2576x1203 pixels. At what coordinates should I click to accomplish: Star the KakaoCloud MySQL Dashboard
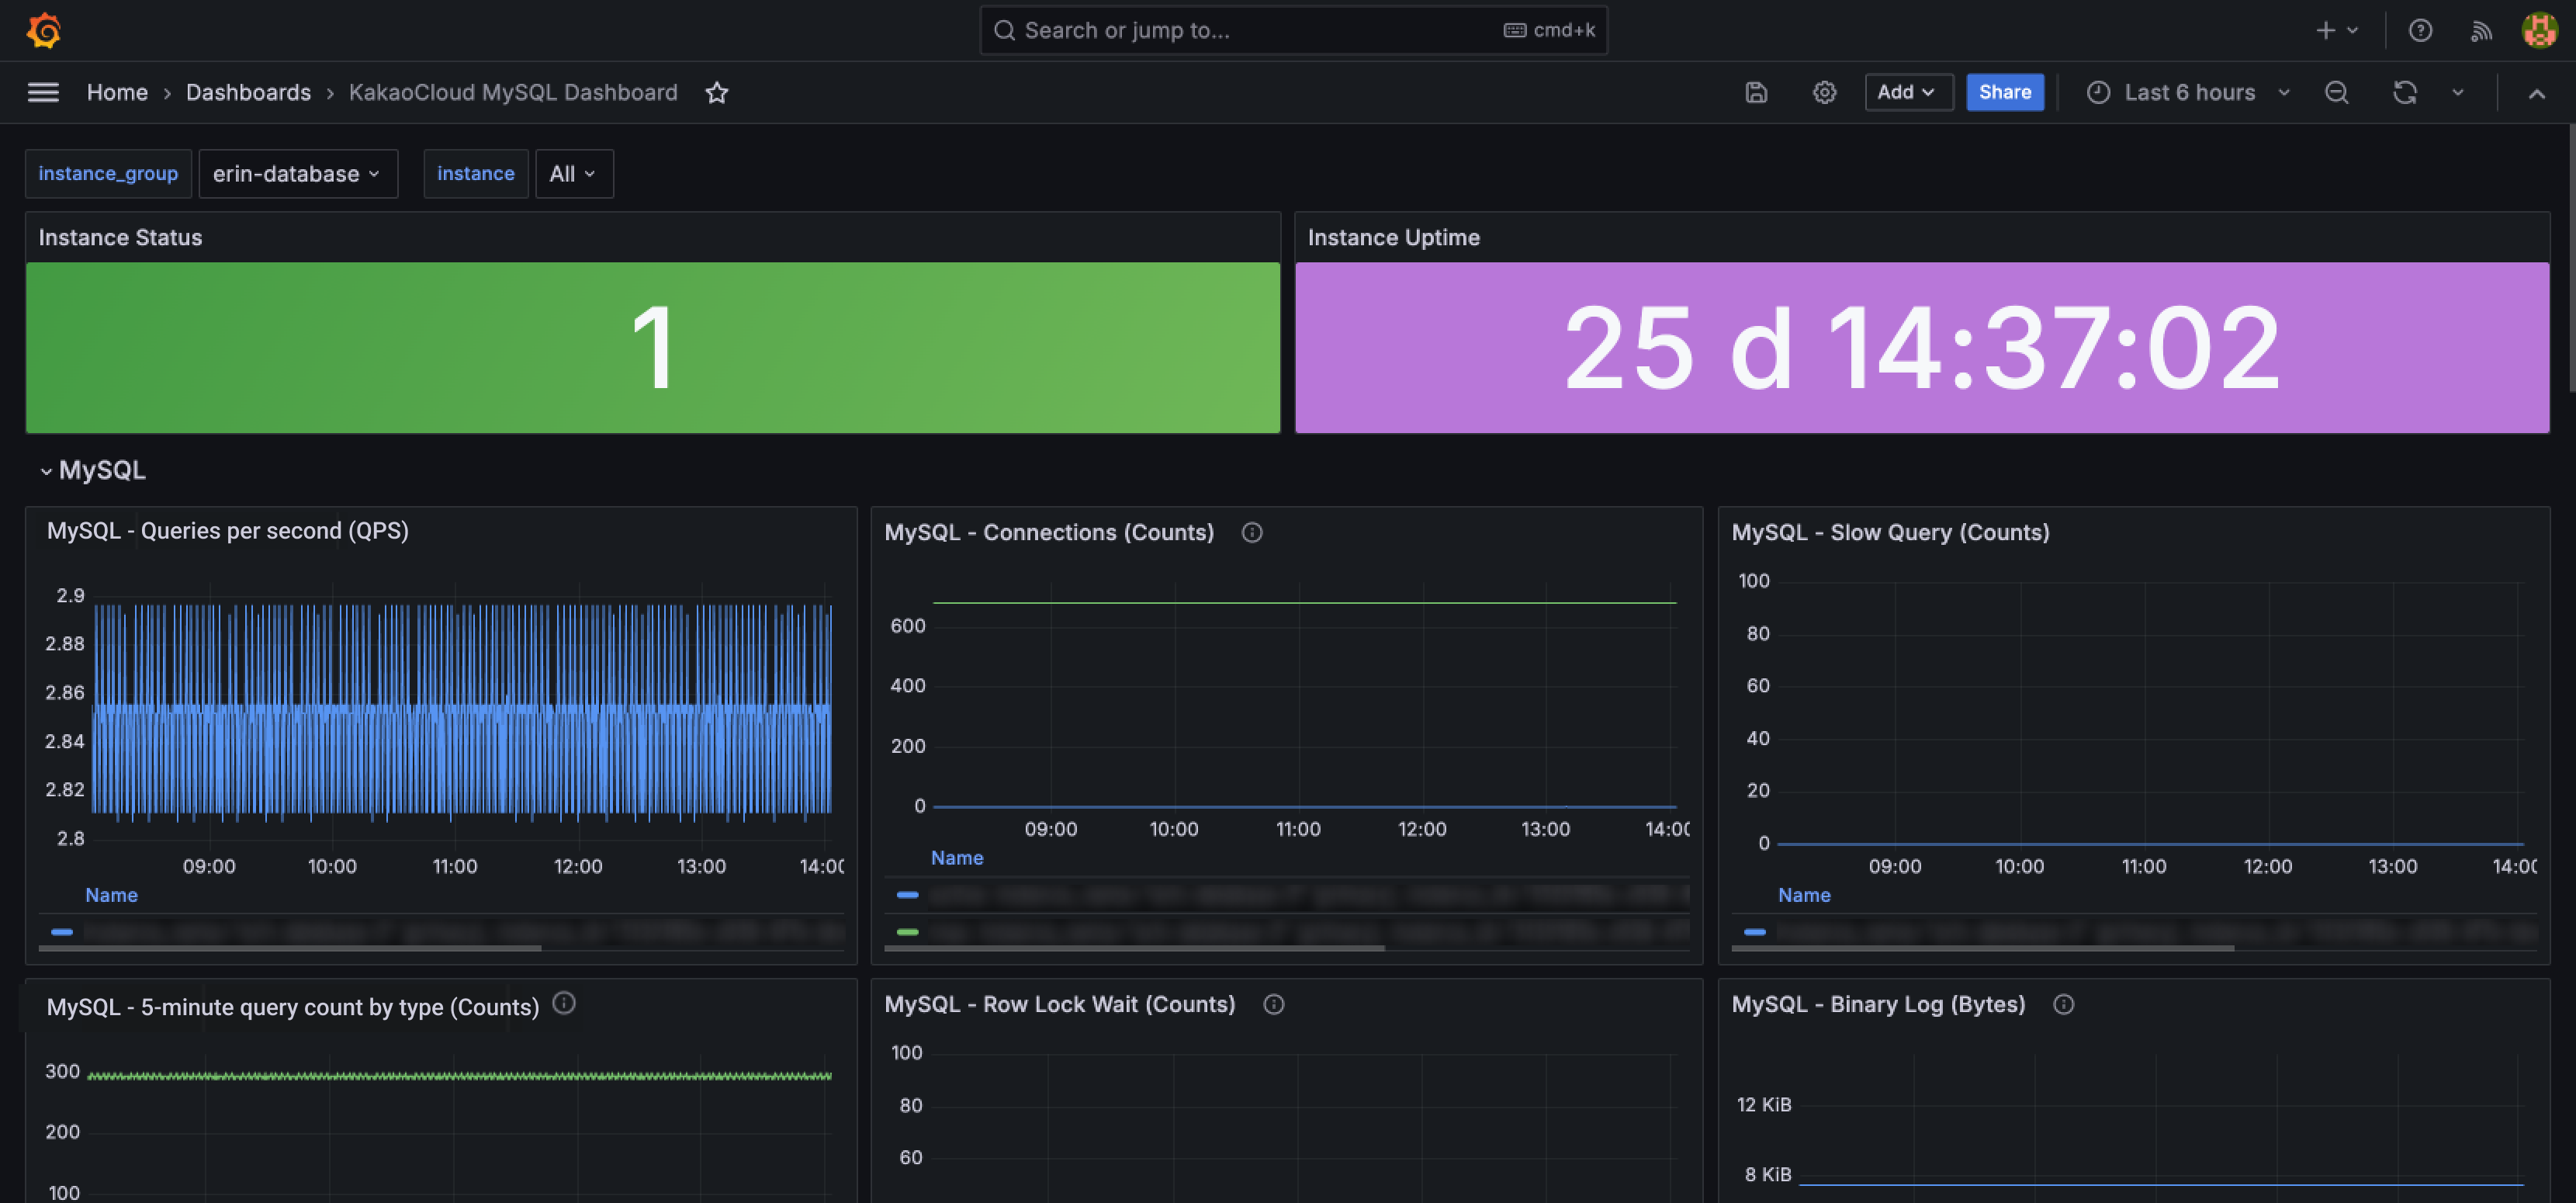[716, 92]
